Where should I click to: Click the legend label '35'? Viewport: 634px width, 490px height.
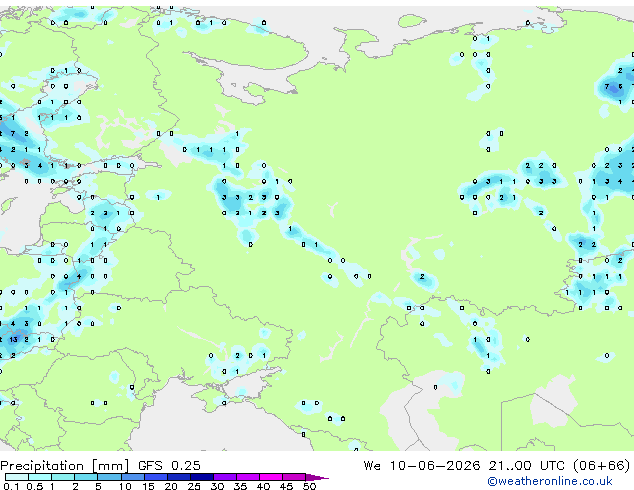point(240,486)
